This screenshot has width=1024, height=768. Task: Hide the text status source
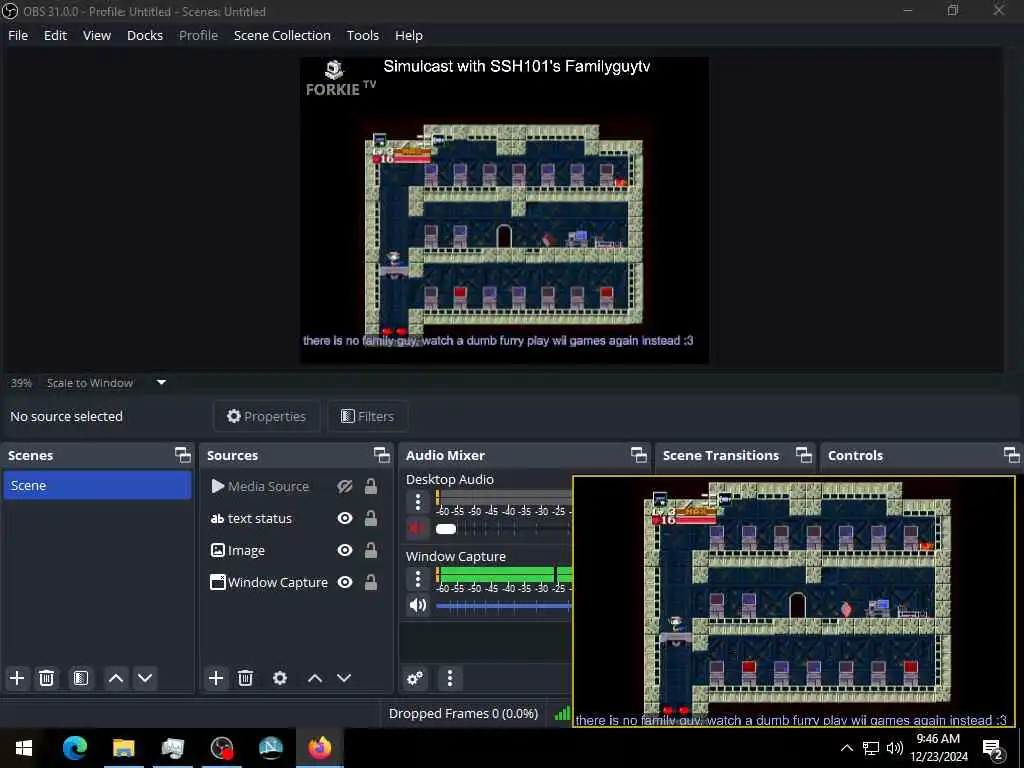(345, 518)
